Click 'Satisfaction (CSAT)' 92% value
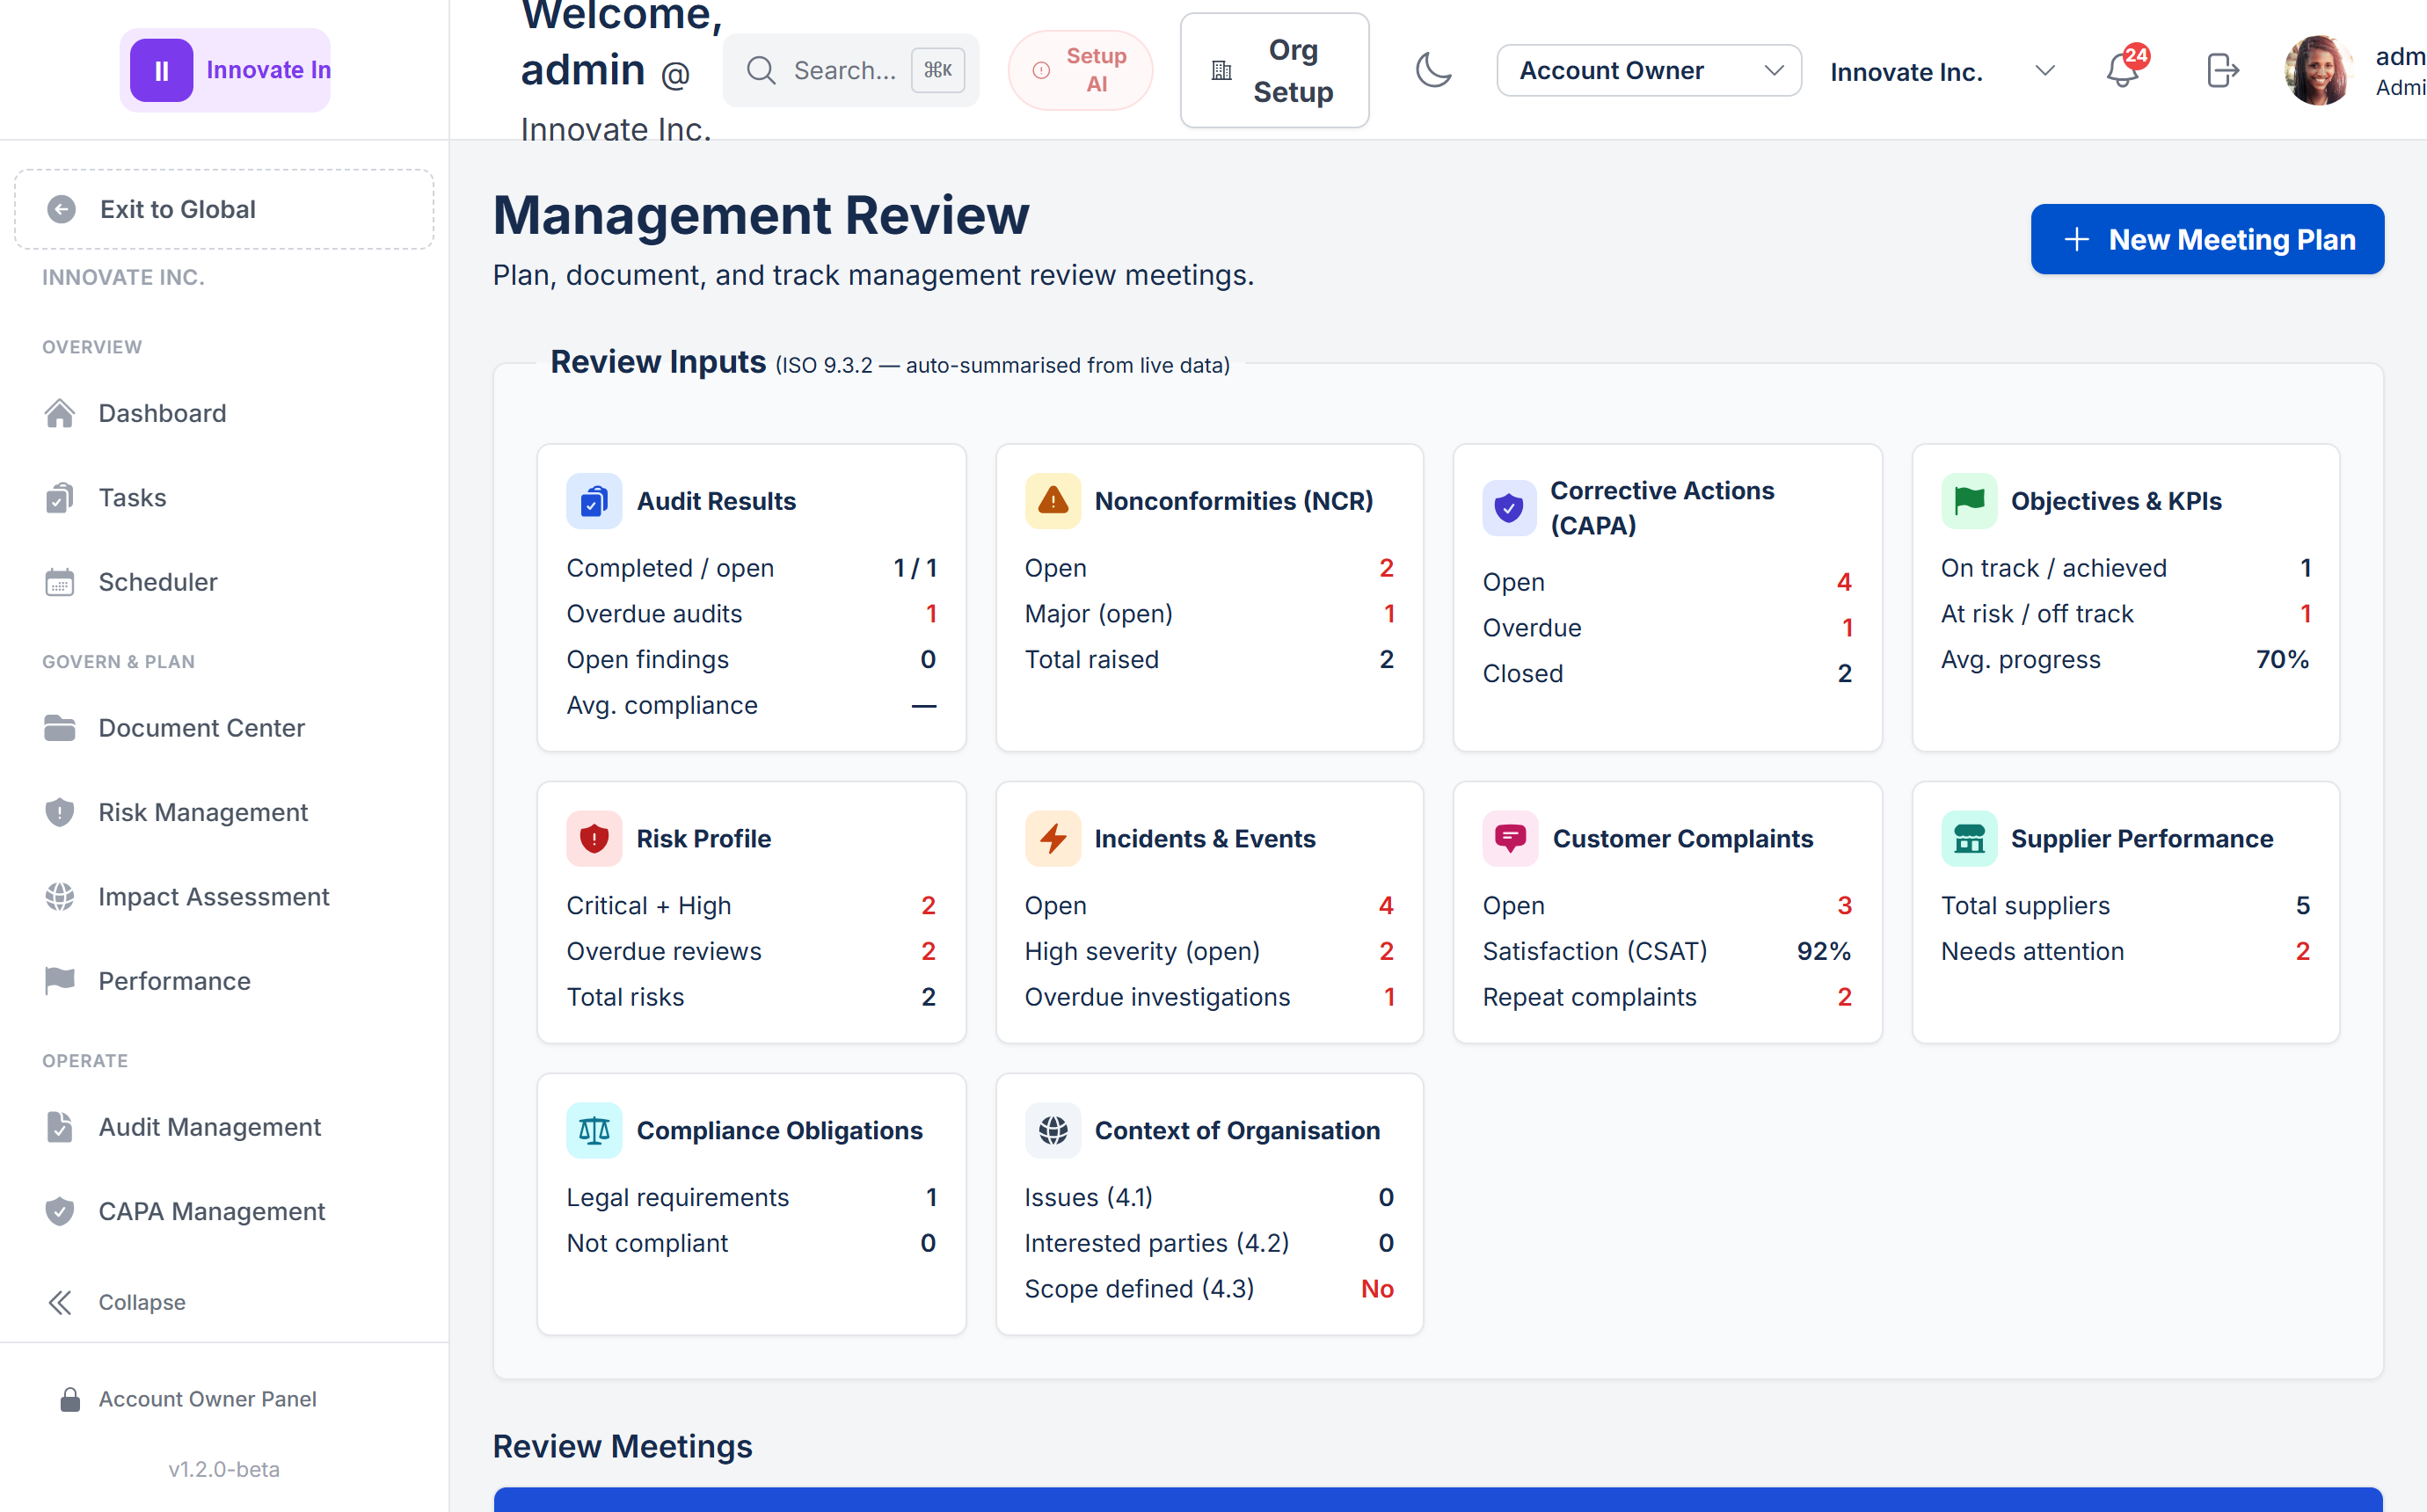 [1824, 951]
